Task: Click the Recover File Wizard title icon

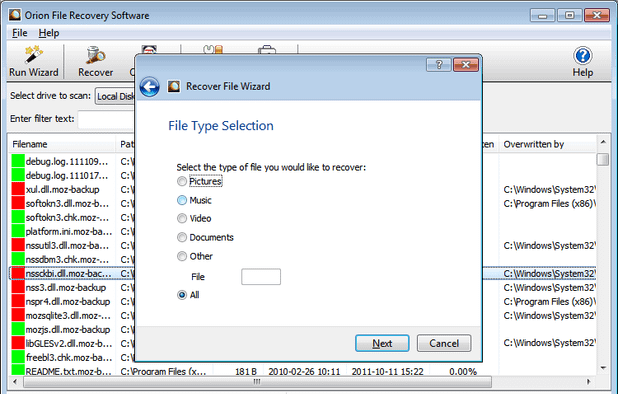Action: click(x=174, y=86)
